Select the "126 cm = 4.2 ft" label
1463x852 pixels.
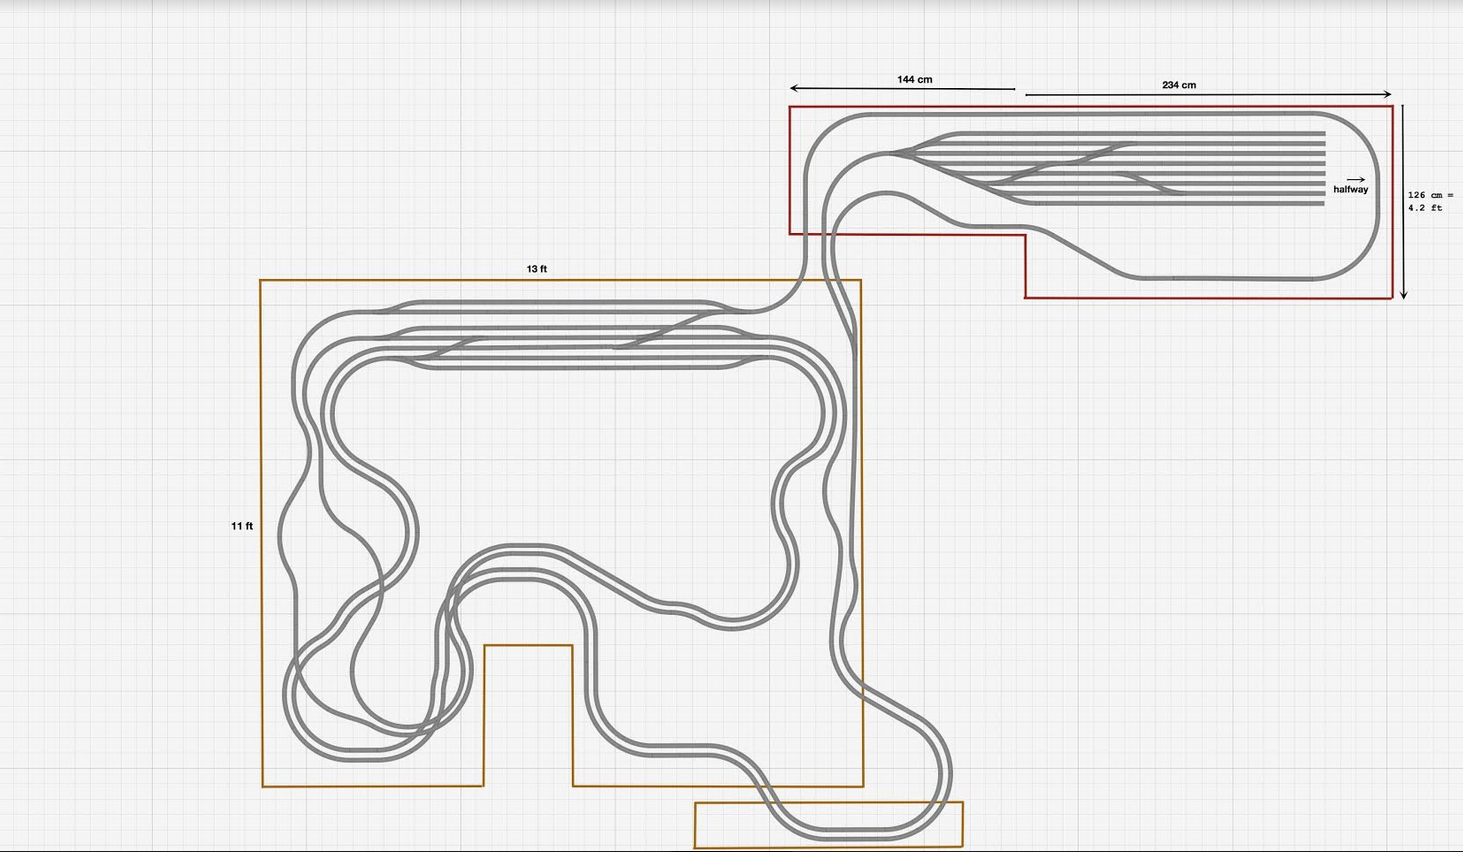tap(1429, 201)
